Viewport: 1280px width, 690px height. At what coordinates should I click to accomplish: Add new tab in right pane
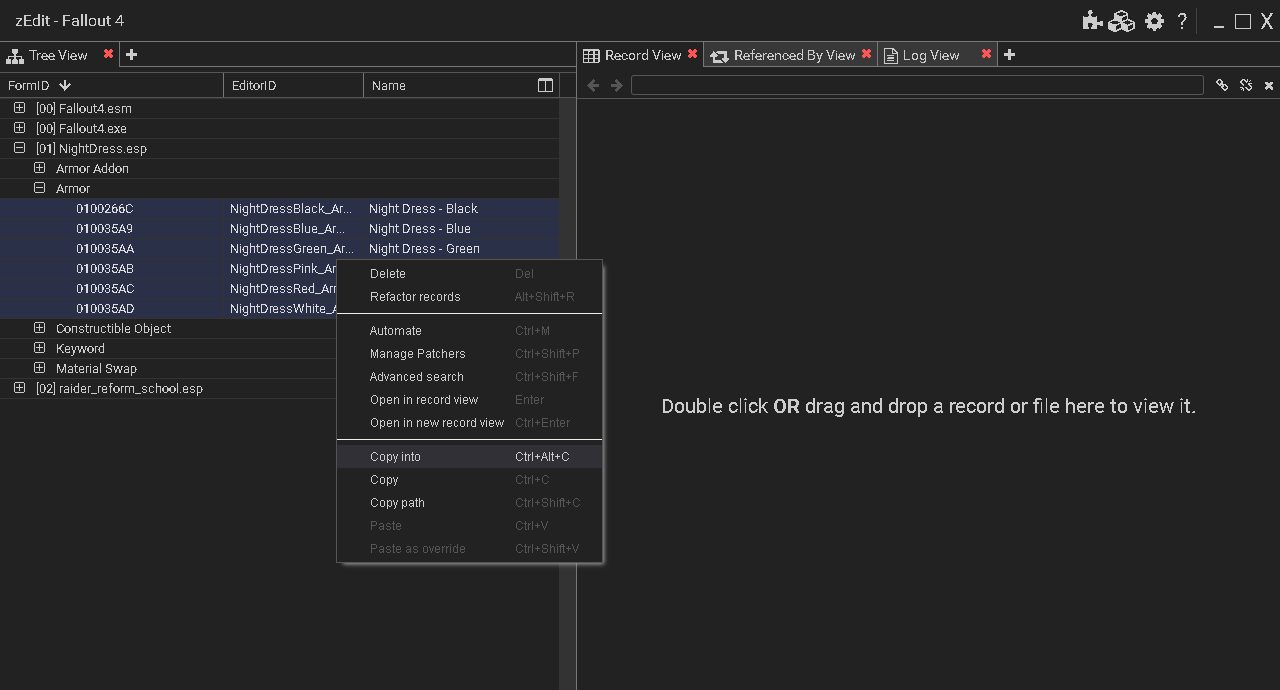pos(1009,55)
